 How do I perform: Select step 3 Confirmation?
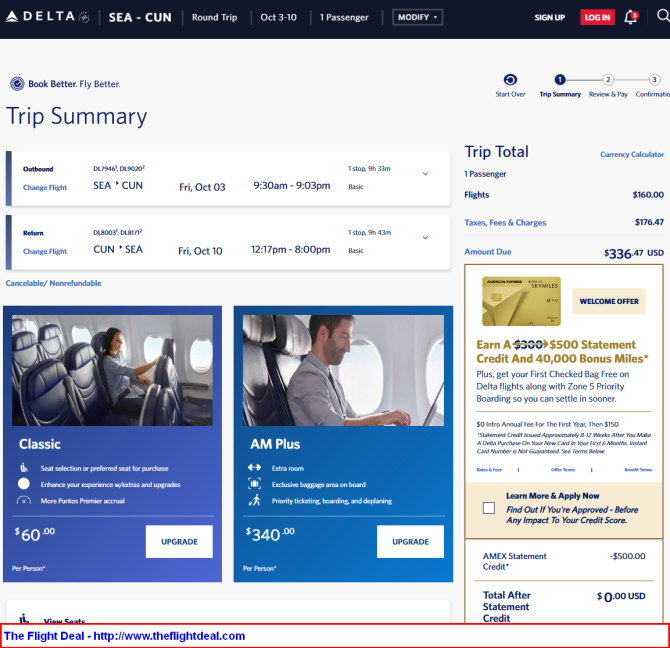654,80
